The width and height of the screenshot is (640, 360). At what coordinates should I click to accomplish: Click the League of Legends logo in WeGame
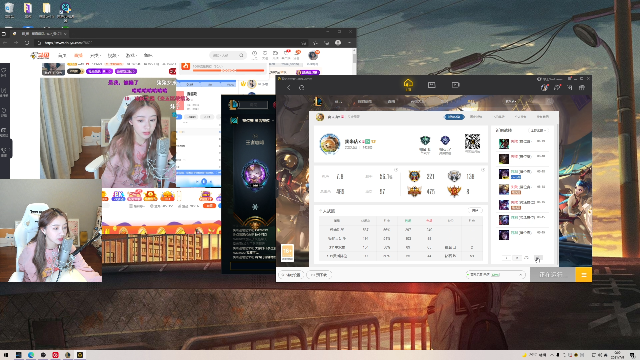(318, 101)
